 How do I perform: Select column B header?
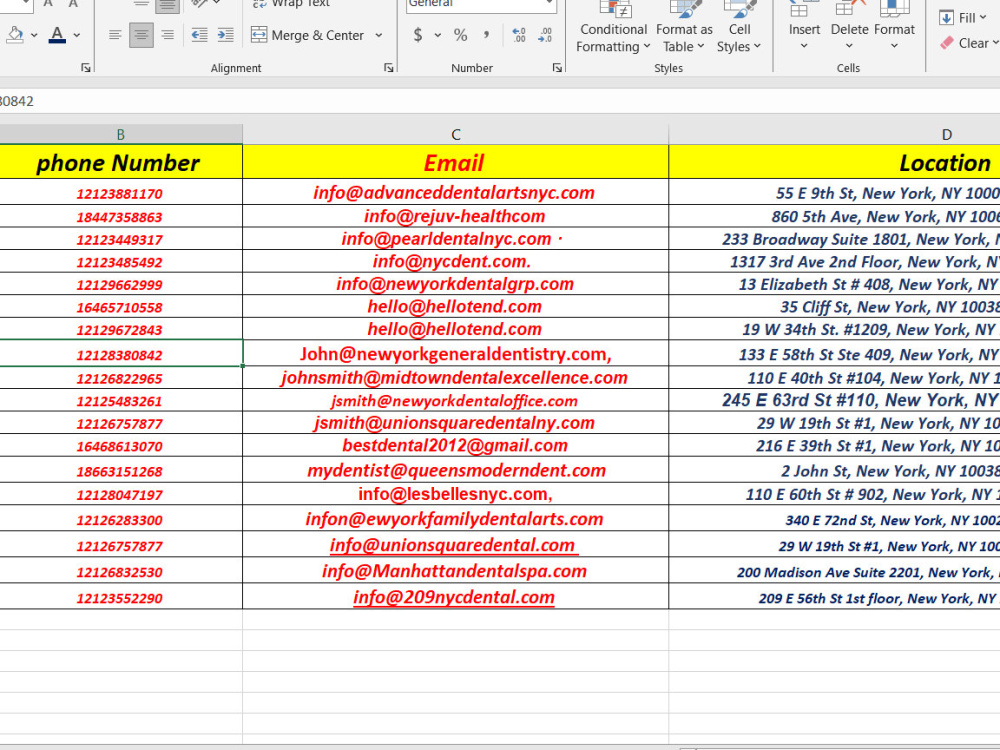[121, 135]
